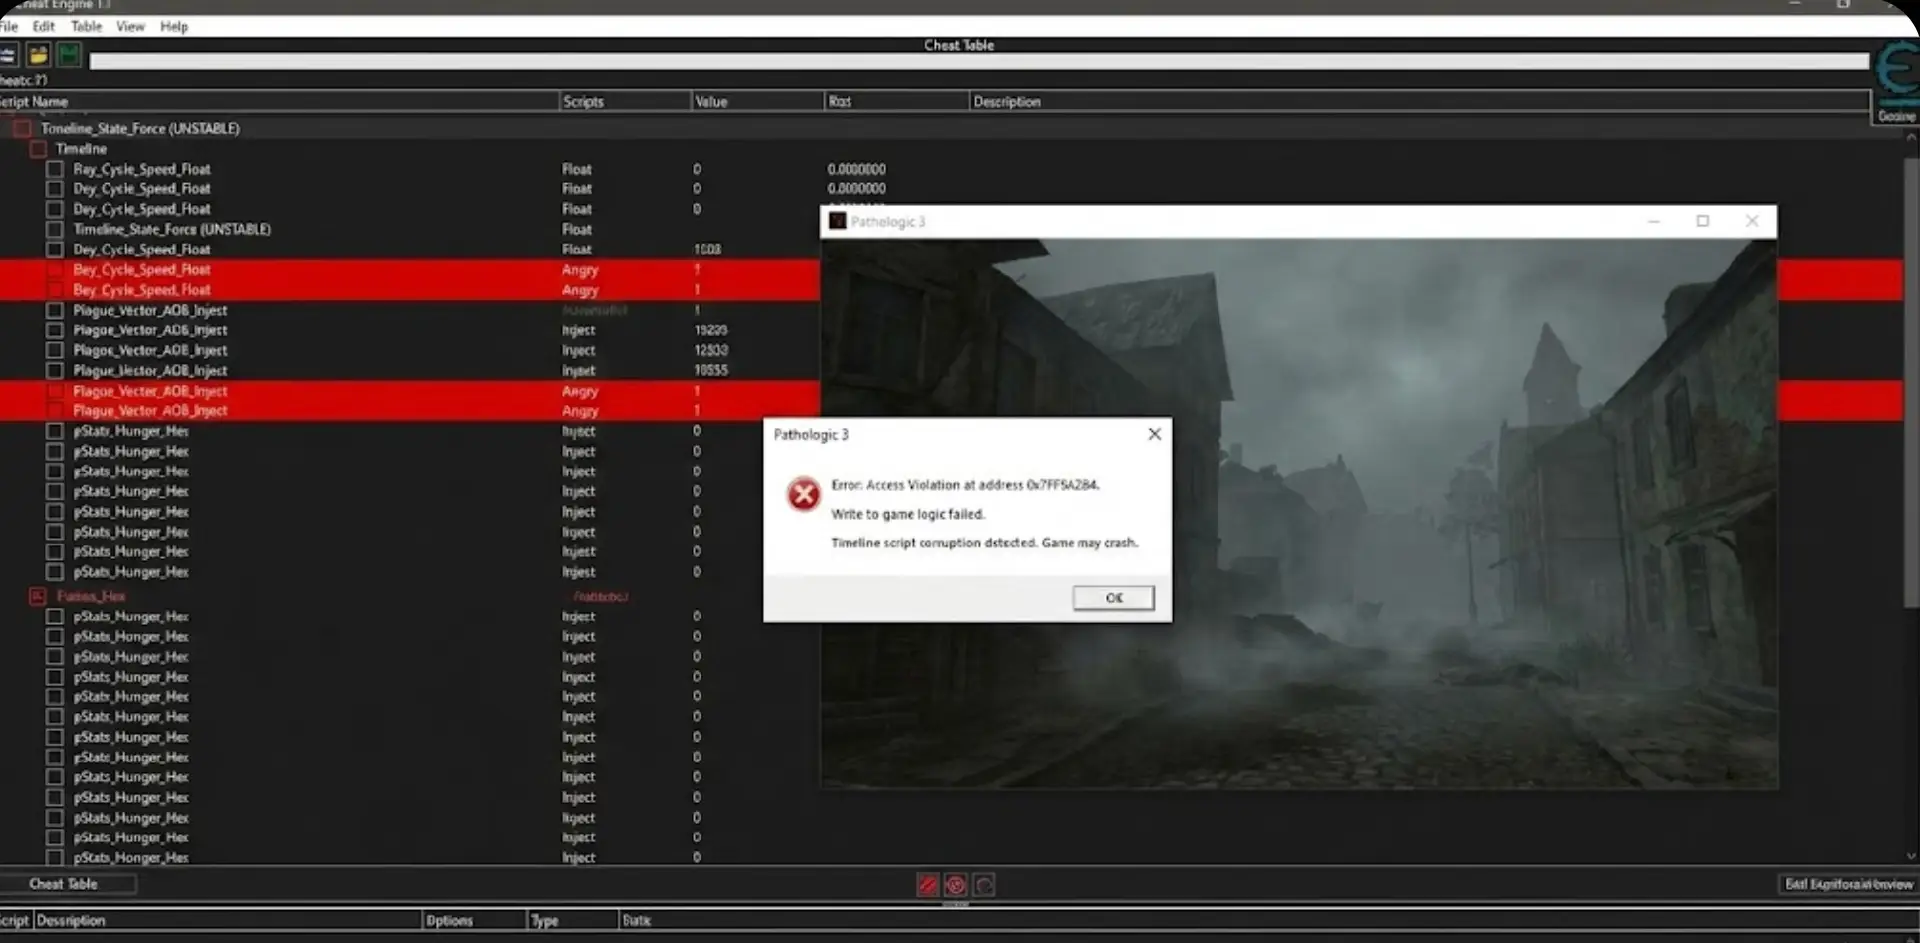Open the Help menu
The width and height of the screenshot is (1920, 943).
pyautogui.click(x=173, y=26)
